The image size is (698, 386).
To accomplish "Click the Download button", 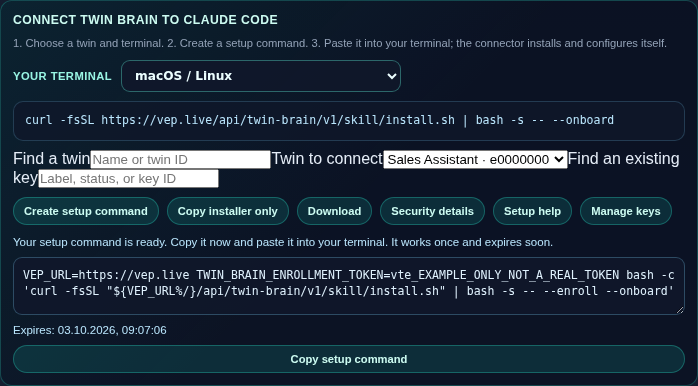I will pyautogui.click(x=334, y=211).
